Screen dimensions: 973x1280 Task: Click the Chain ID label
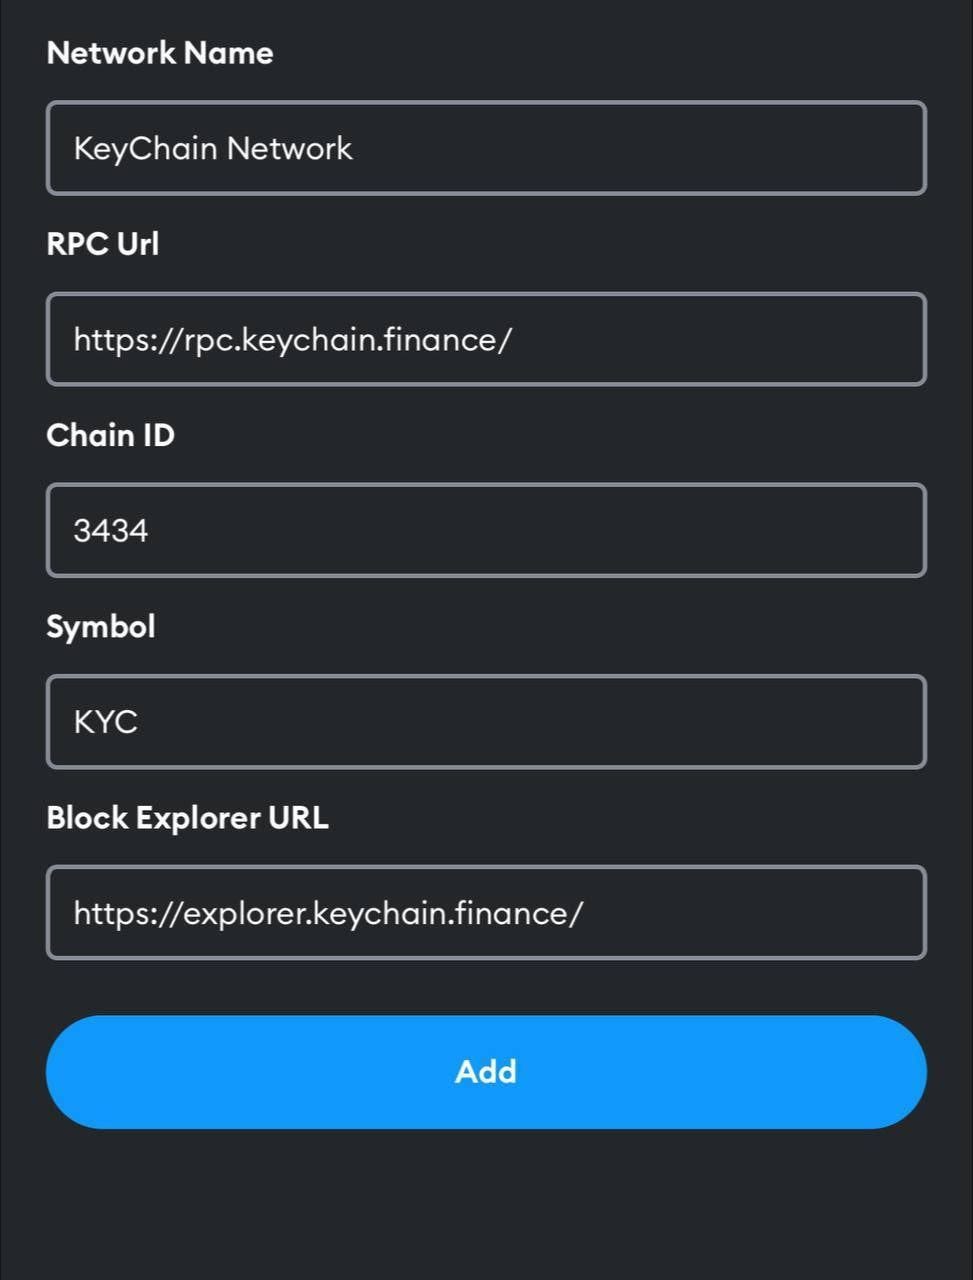click(110, 435)
